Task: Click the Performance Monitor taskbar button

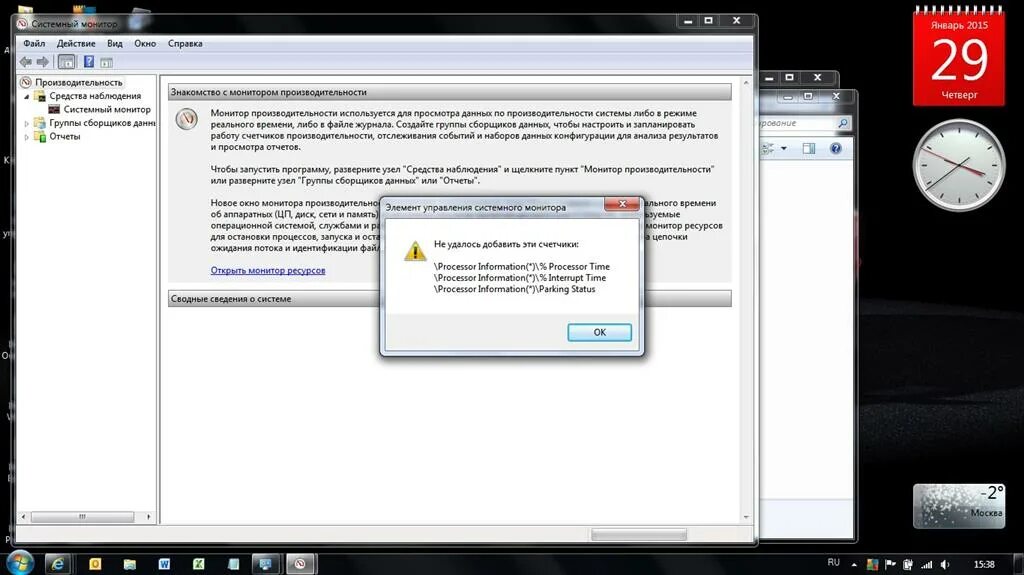Action: click(x=300, y=564)
